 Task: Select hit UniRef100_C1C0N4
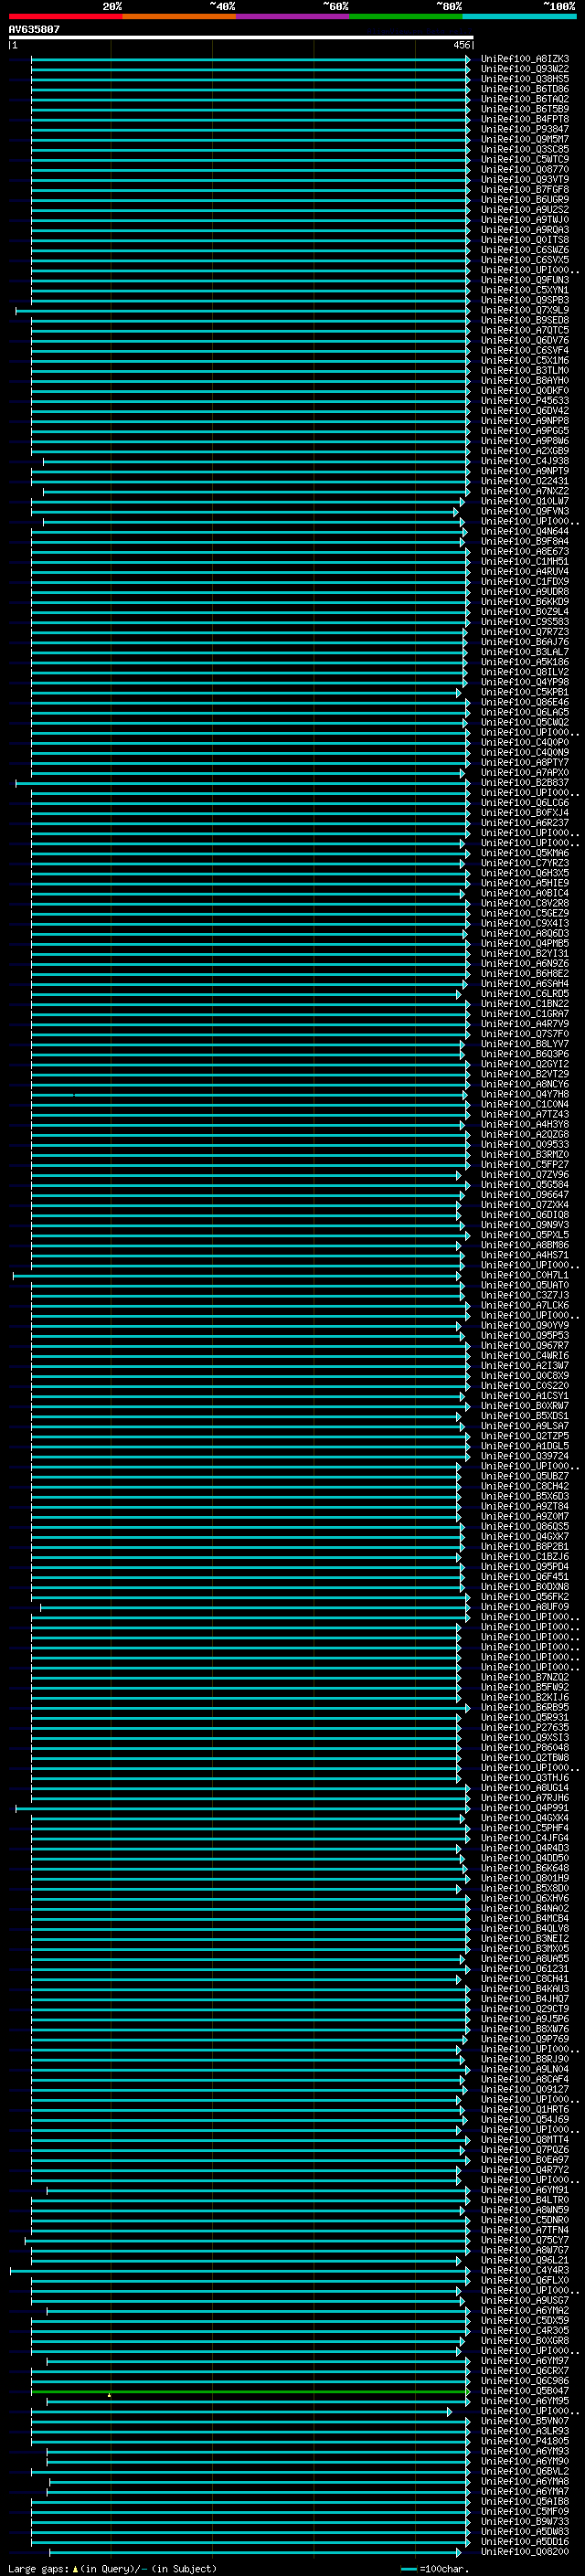525,1104
